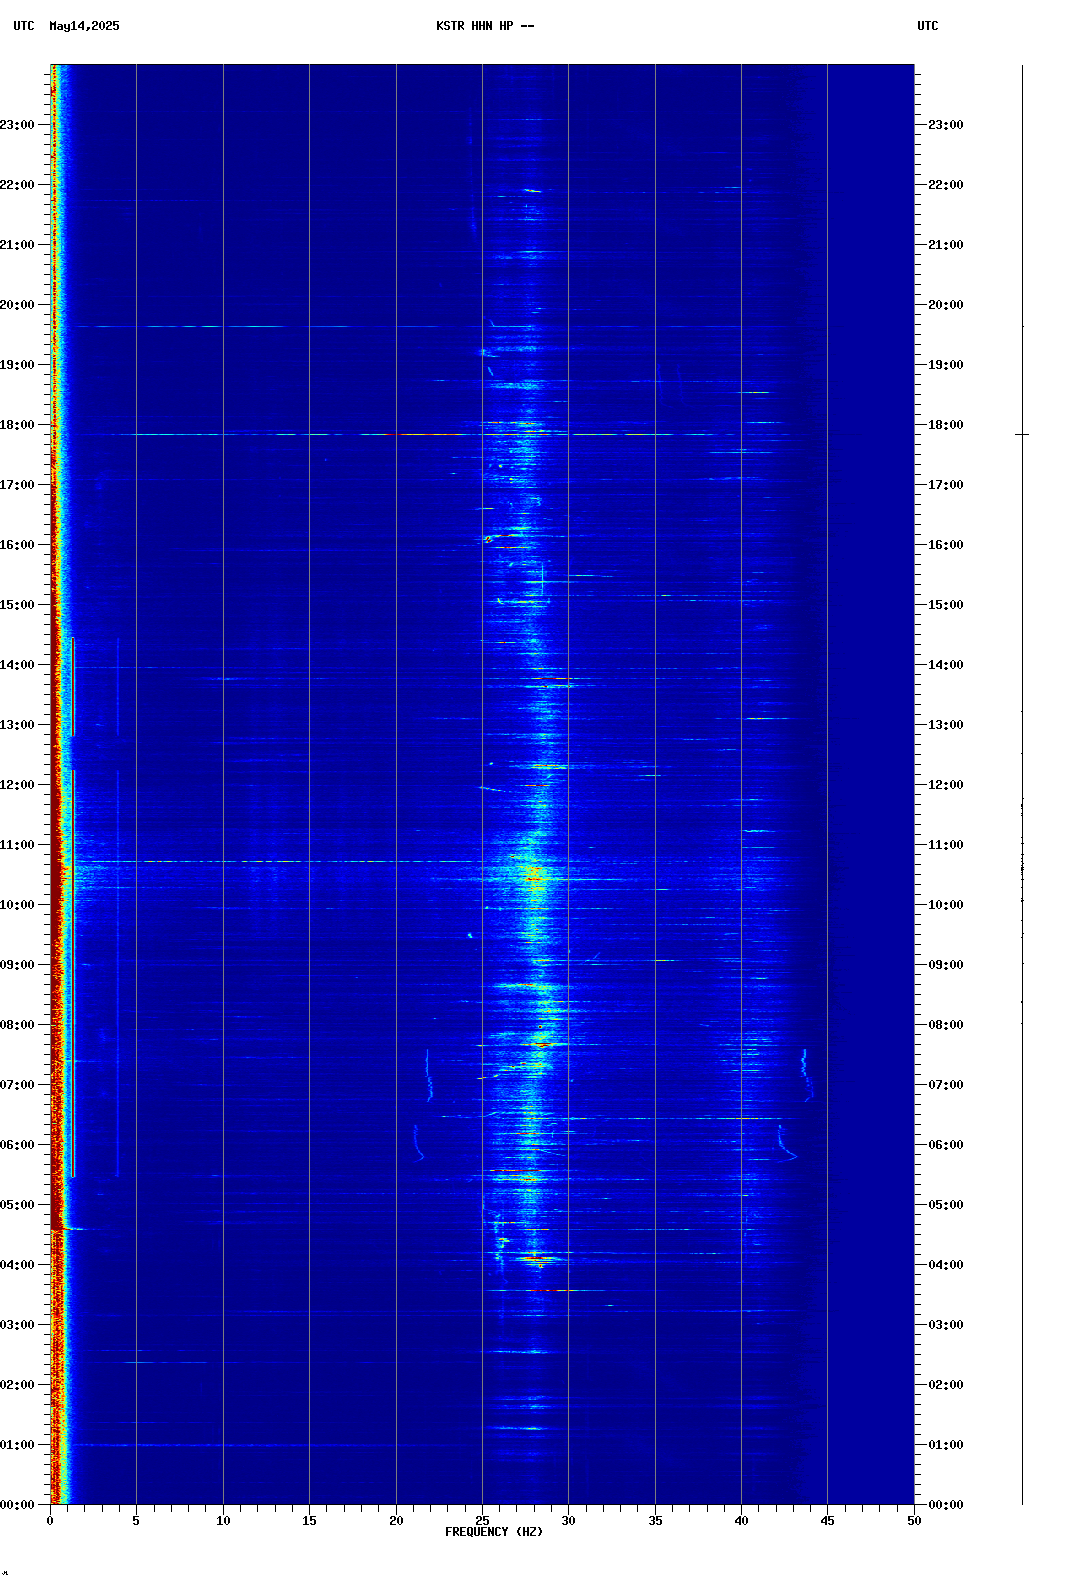Click the amplitude spike marker near 18:00

click(1022, 435)
